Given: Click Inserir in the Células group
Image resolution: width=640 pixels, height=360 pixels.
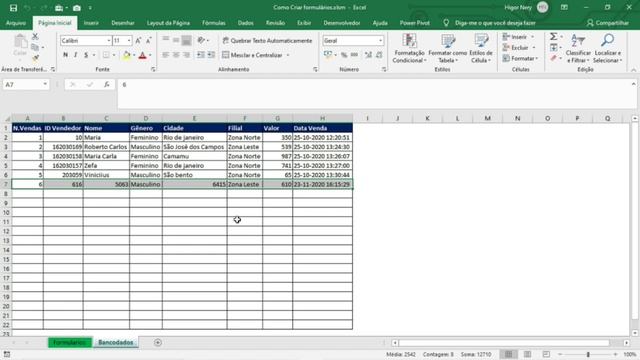Looking at the screenshot, I should [518, 37].
